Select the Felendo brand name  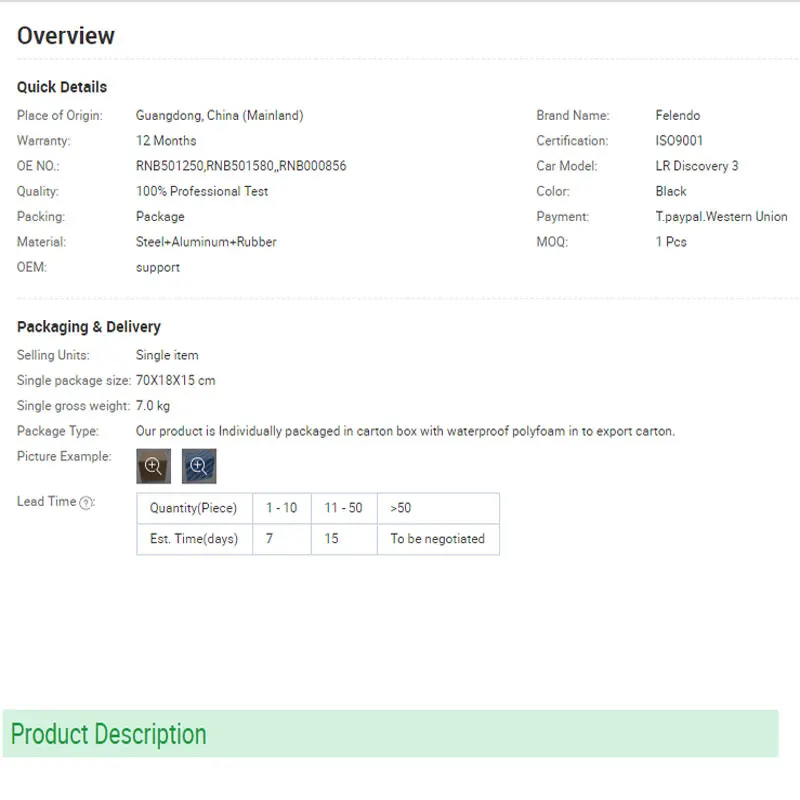(x=678, y=115)
